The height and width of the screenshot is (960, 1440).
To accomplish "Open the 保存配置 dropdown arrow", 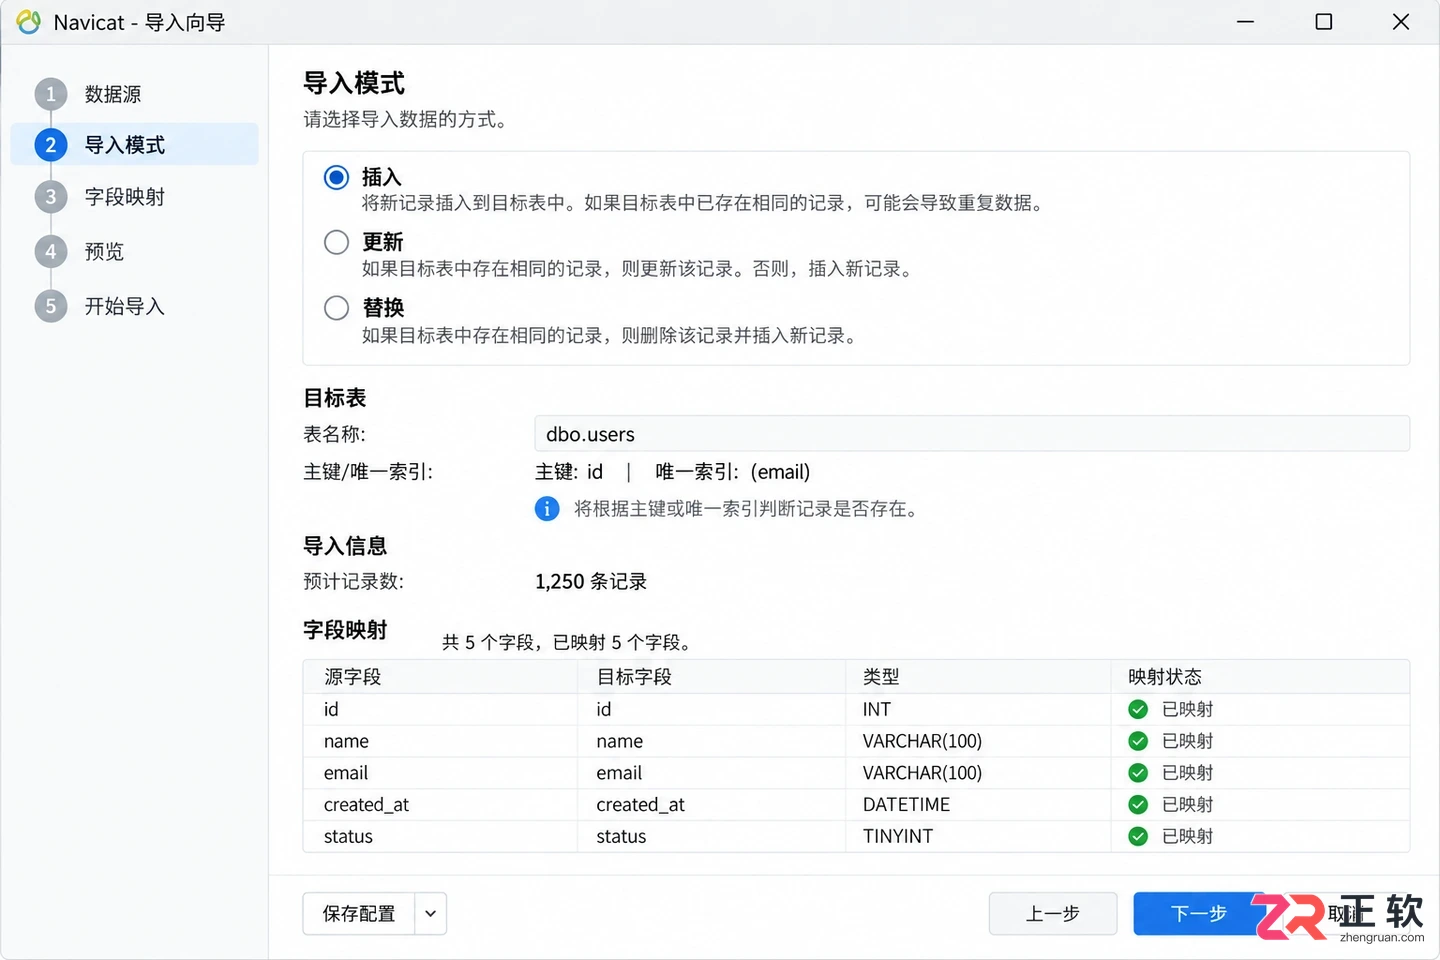I will 431,914.
